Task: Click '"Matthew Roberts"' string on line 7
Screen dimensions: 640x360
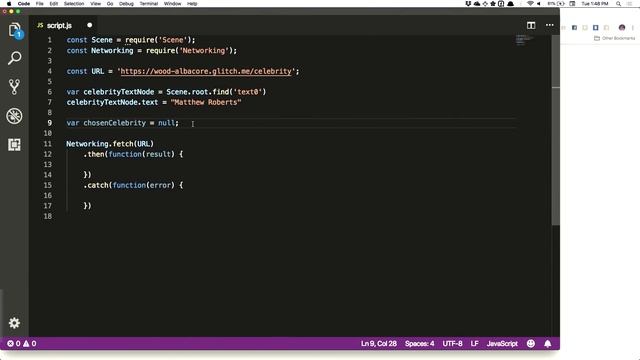Action: [206, 102]
